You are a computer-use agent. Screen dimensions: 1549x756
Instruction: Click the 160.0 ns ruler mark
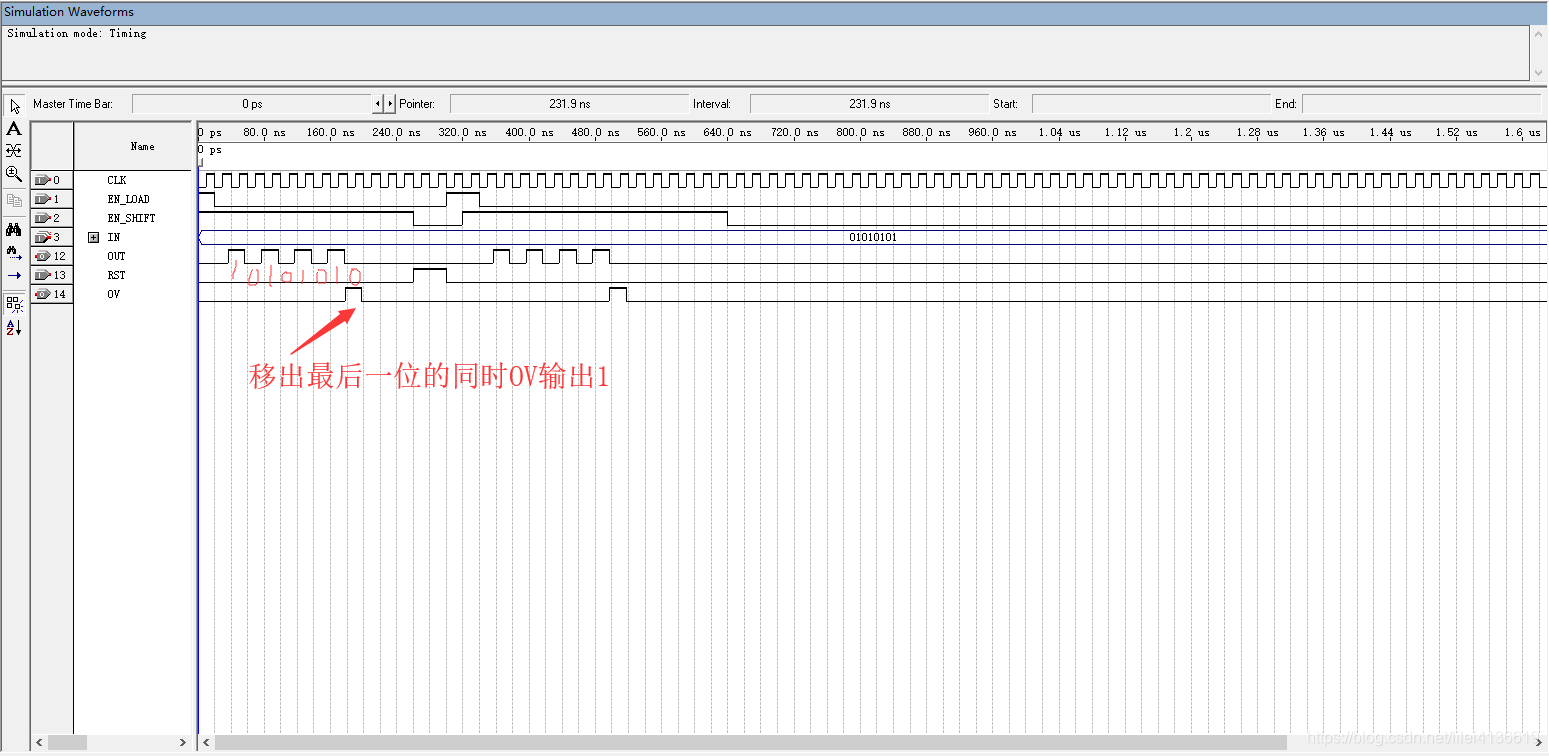coord(331,132)
